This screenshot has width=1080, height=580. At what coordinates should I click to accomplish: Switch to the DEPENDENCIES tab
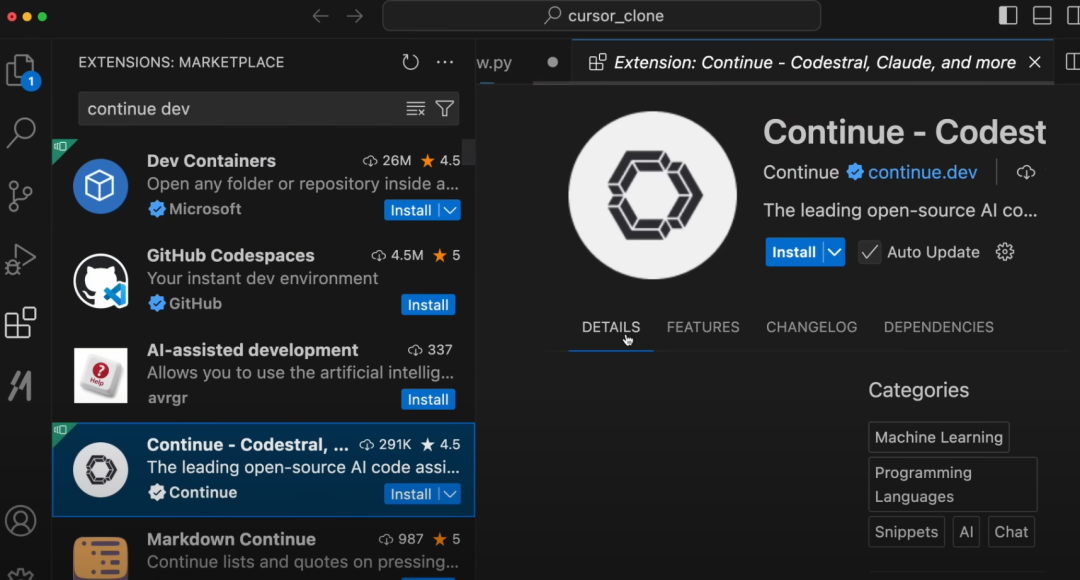tap(938, 327)
